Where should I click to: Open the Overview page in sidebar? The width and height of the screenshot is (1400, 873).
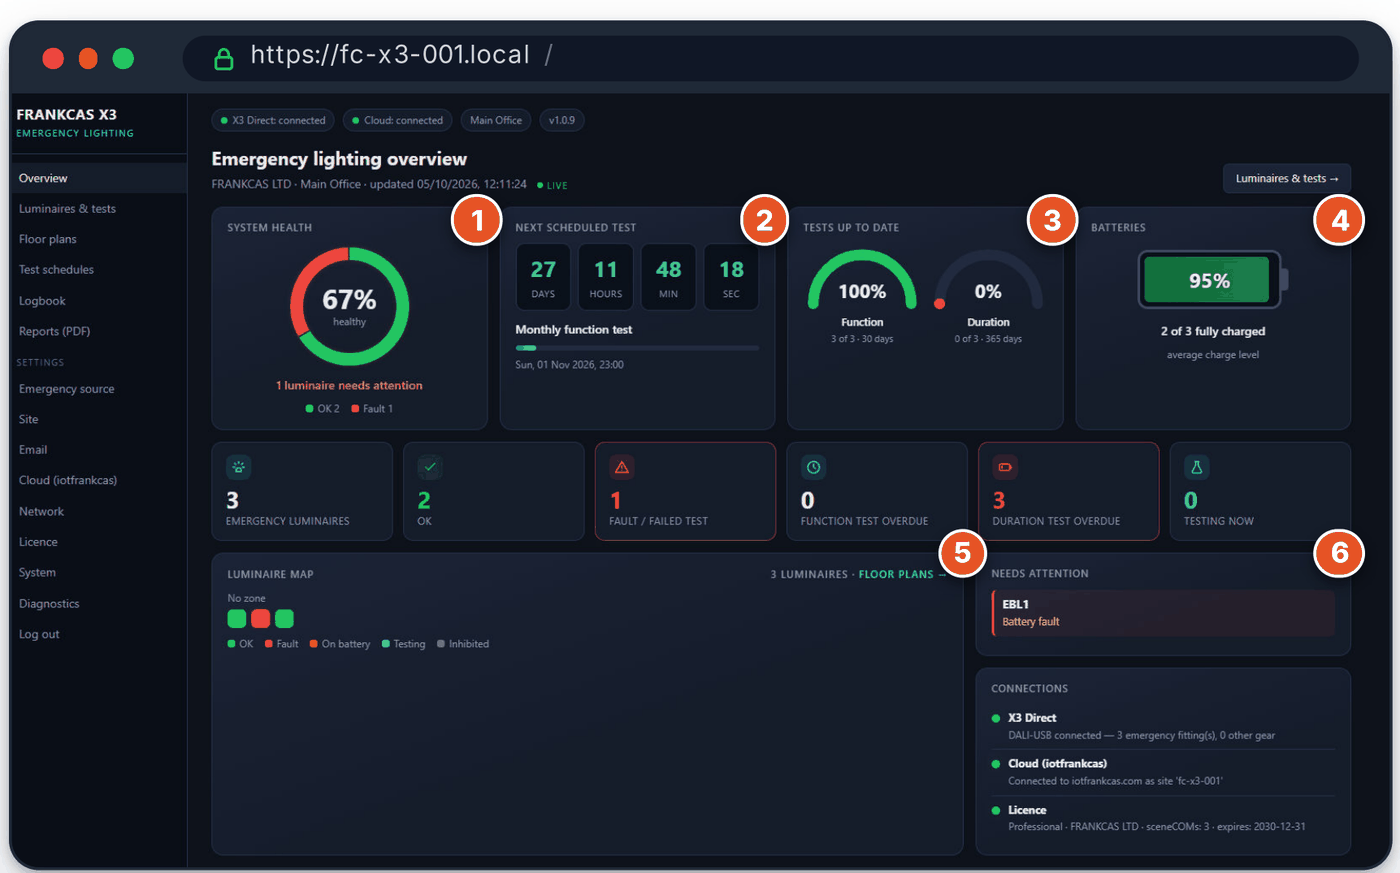pos(99,178)
